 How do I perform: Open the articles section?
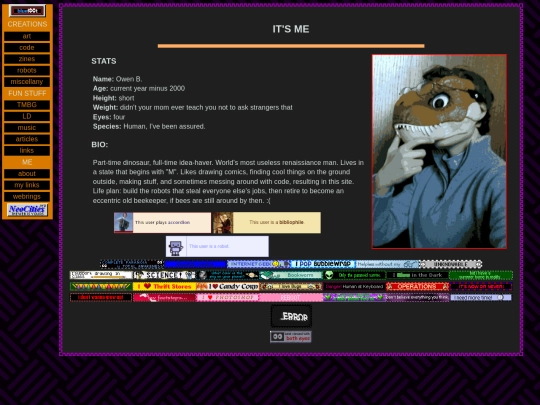coord(27,139)
